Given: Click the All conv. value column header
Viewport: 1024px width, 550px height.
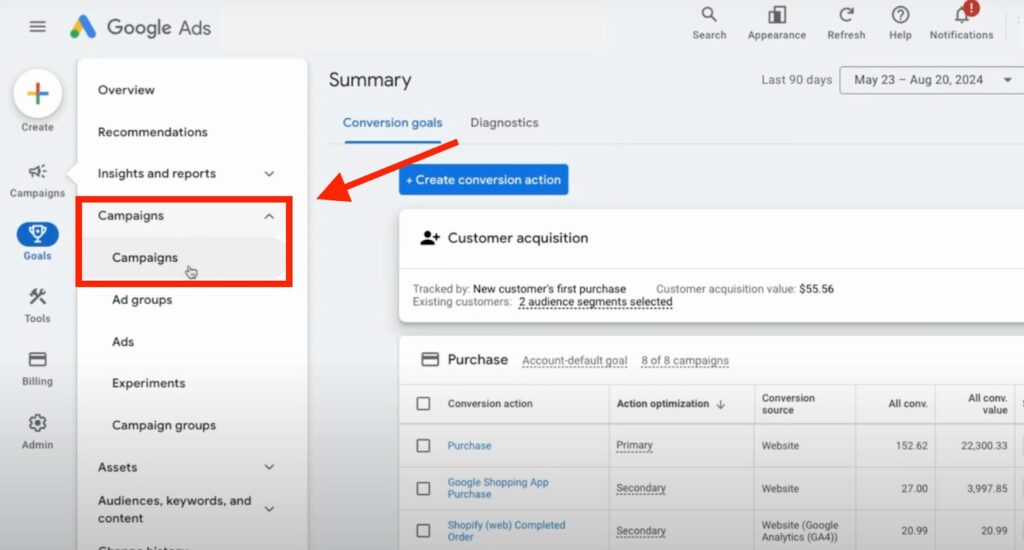Looking at the screenshot, I should point(987,404).
